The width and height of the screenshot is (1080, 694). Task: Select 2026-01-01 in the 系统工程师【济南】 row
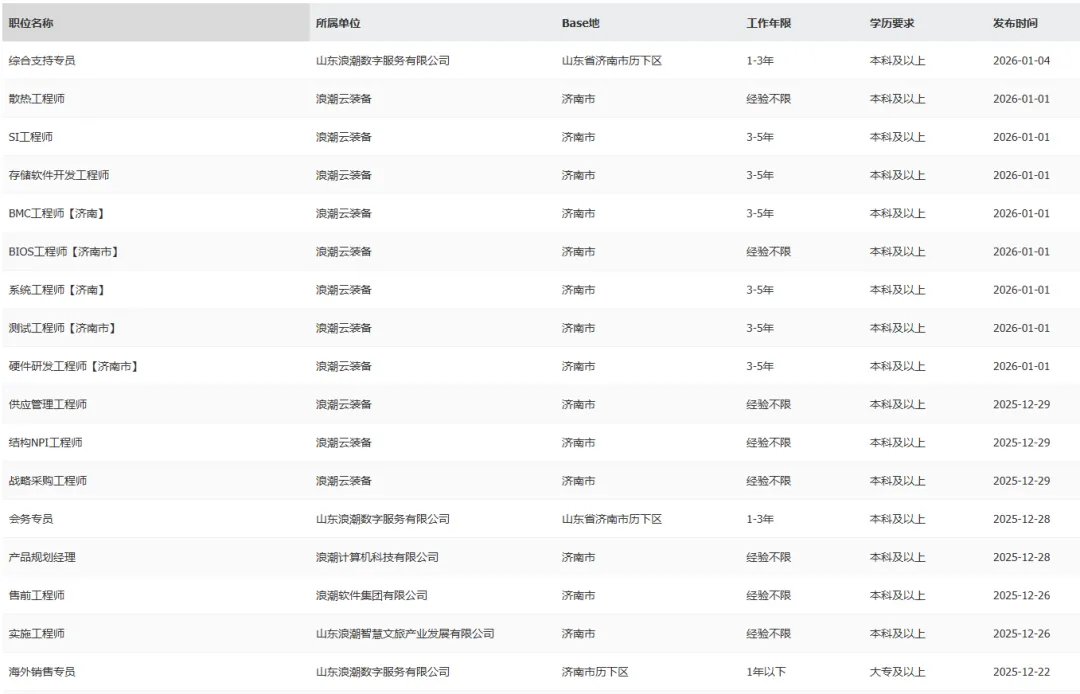1021,290
